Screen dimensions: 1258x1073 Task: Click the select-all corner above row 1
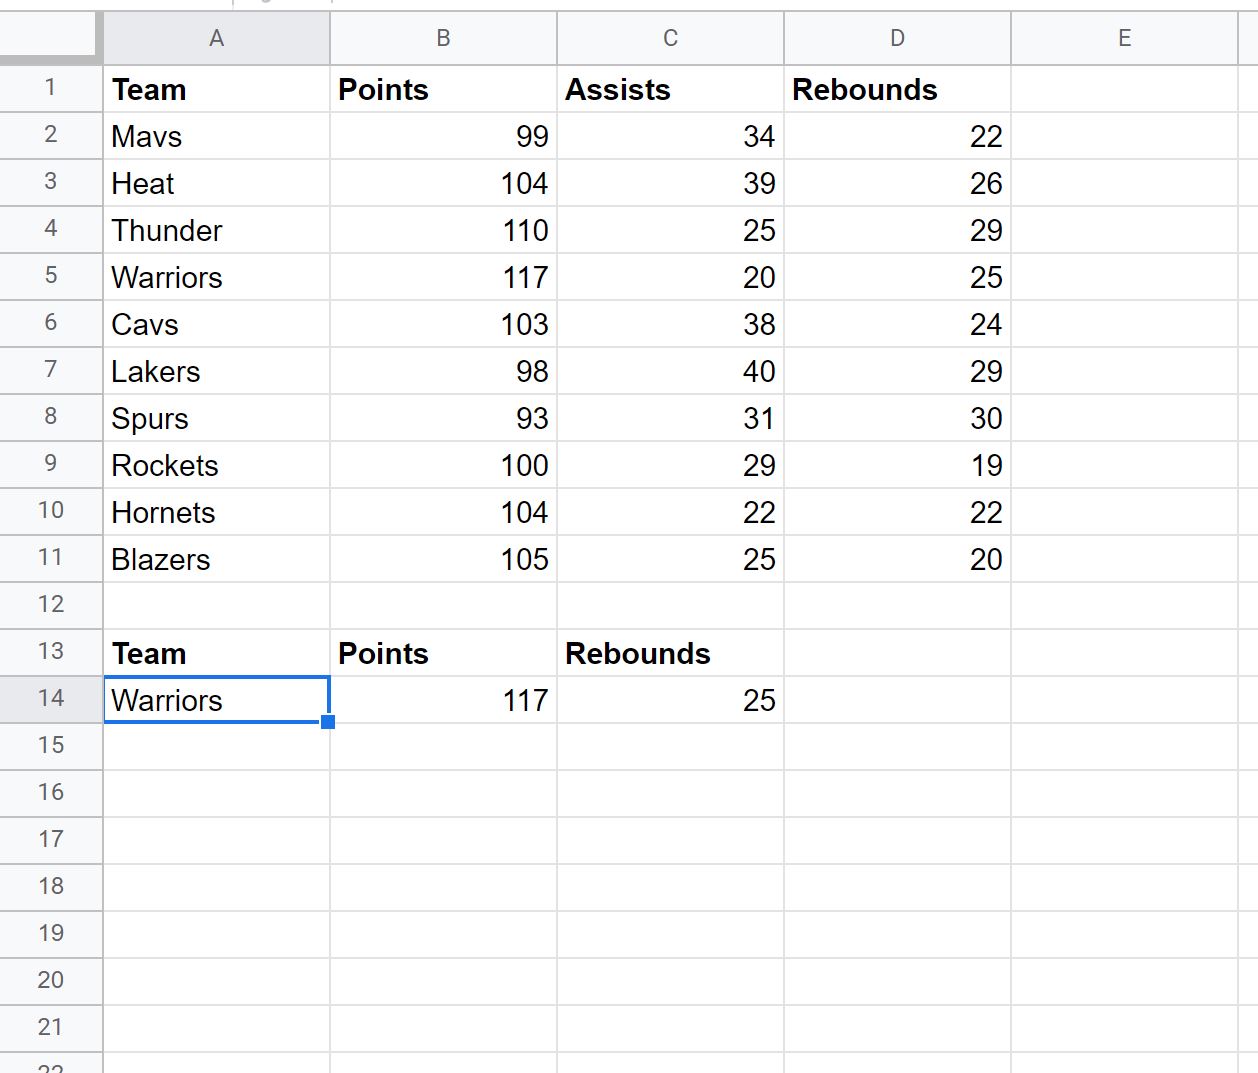click(x=50, y=38)
